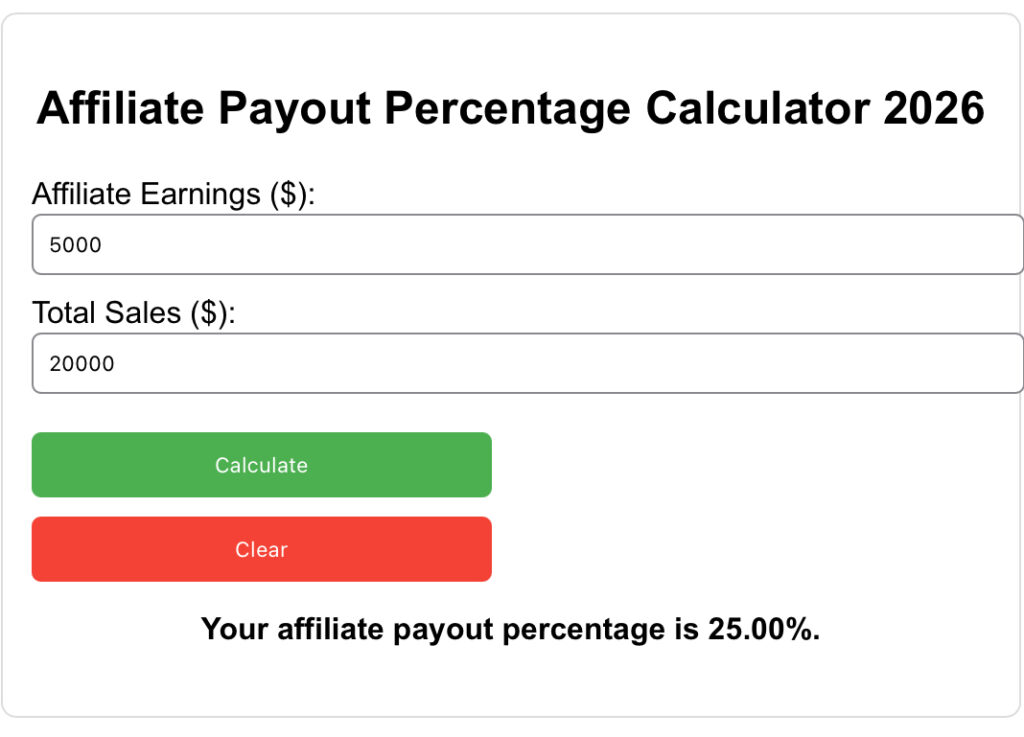The image size is (1024, 737).
Task: Select the payout percentage result text
Action: click(511, 629)
